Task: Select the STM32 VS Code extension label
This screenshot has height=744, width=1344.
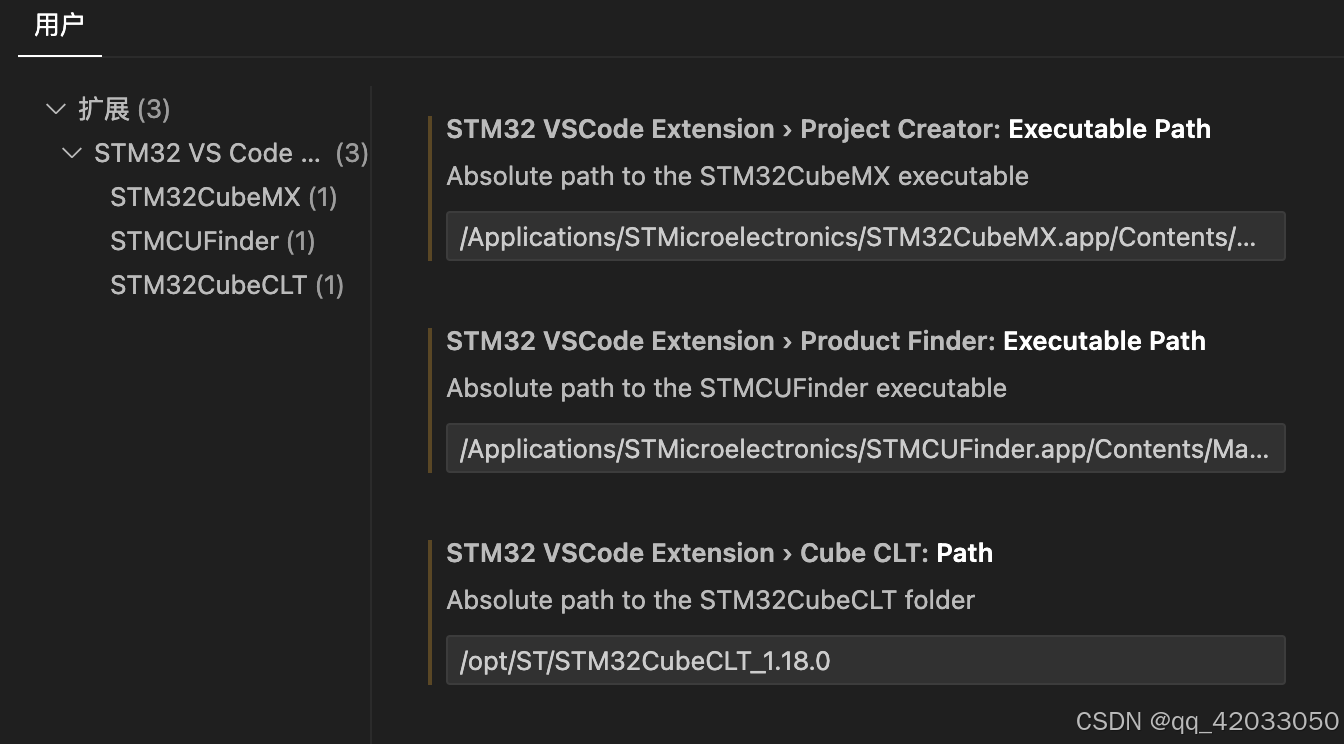Action: [231, 153]
